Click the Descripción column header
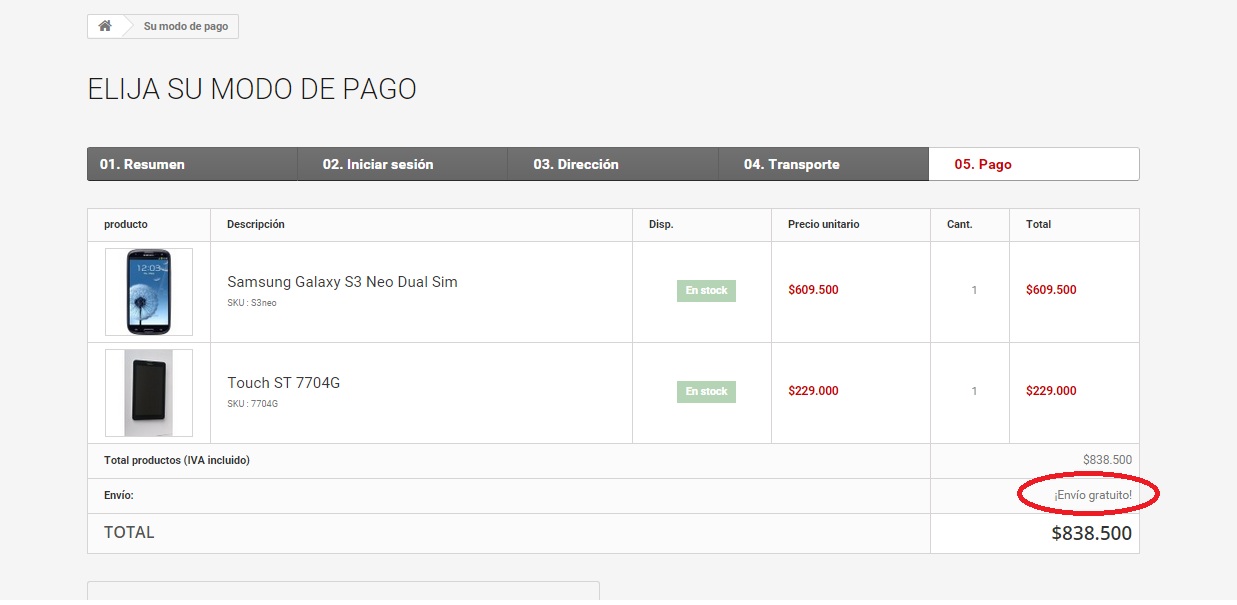Image resolution: width=1237 pixels, height=605 pixels. (256, 224)
